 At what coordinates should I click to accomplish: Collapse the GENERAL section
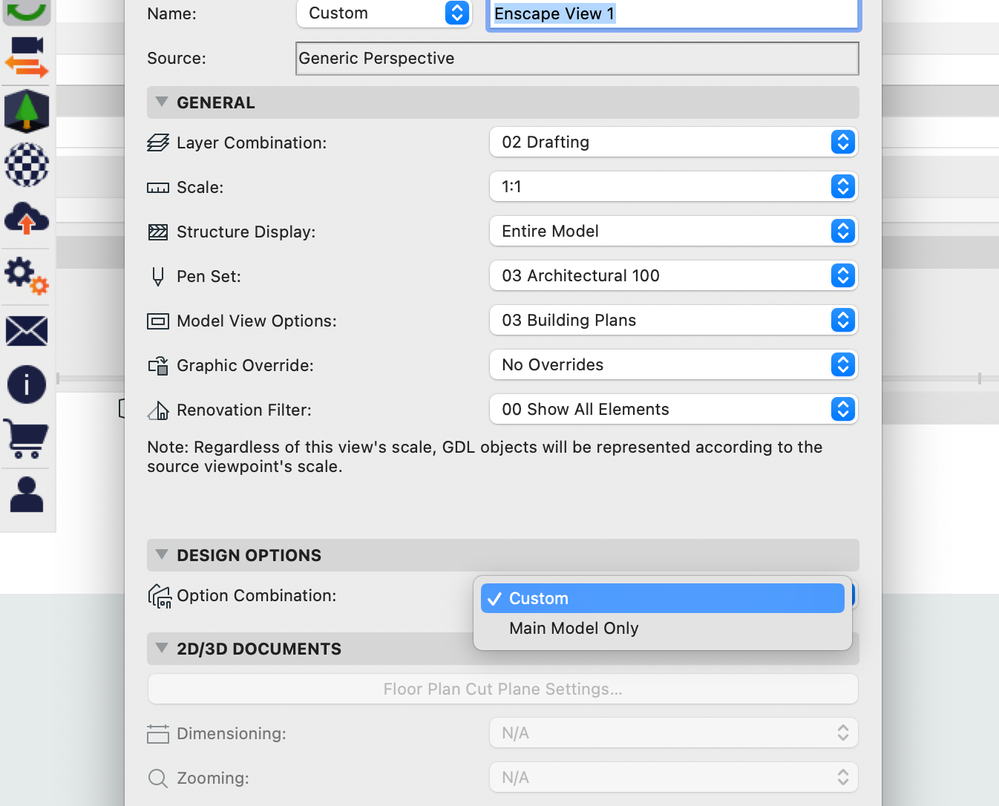pyautogui.click(x=161, y=102)
